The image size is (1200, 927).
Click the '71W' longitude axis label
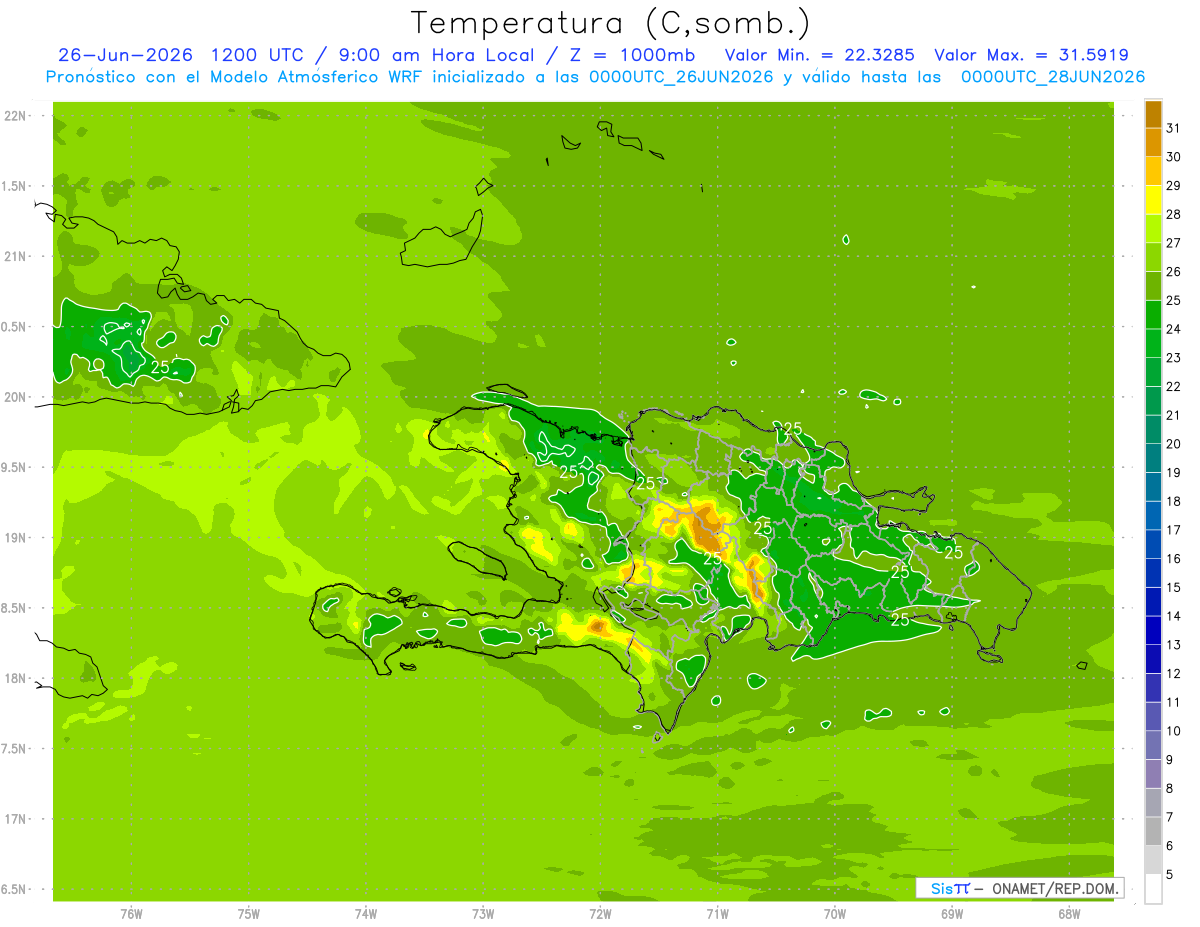click(717, 914)
